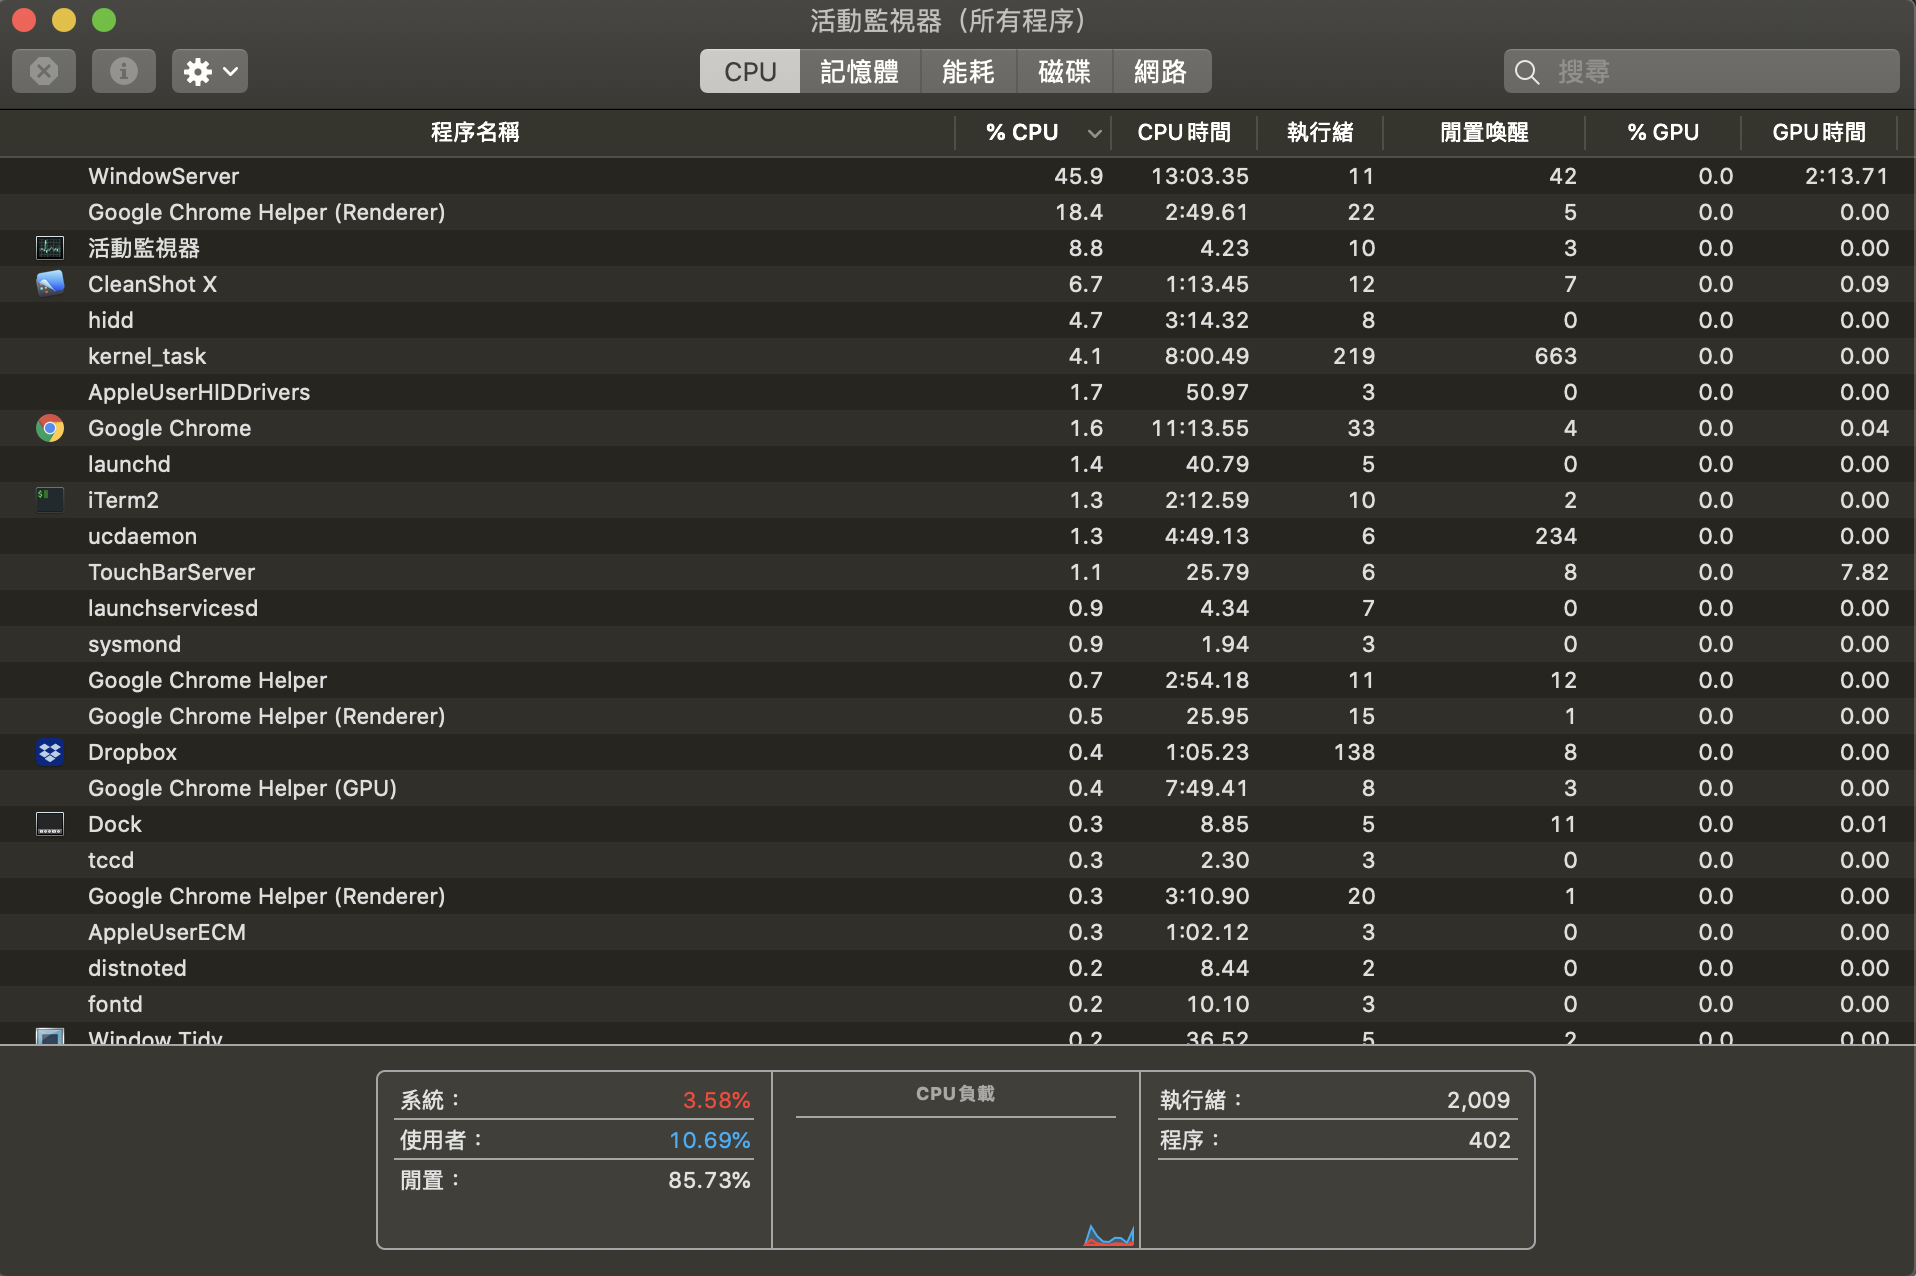Select the CPU tab
Image resolution: width=1916 pixels, height=1276 pixels.
point(750,71)
